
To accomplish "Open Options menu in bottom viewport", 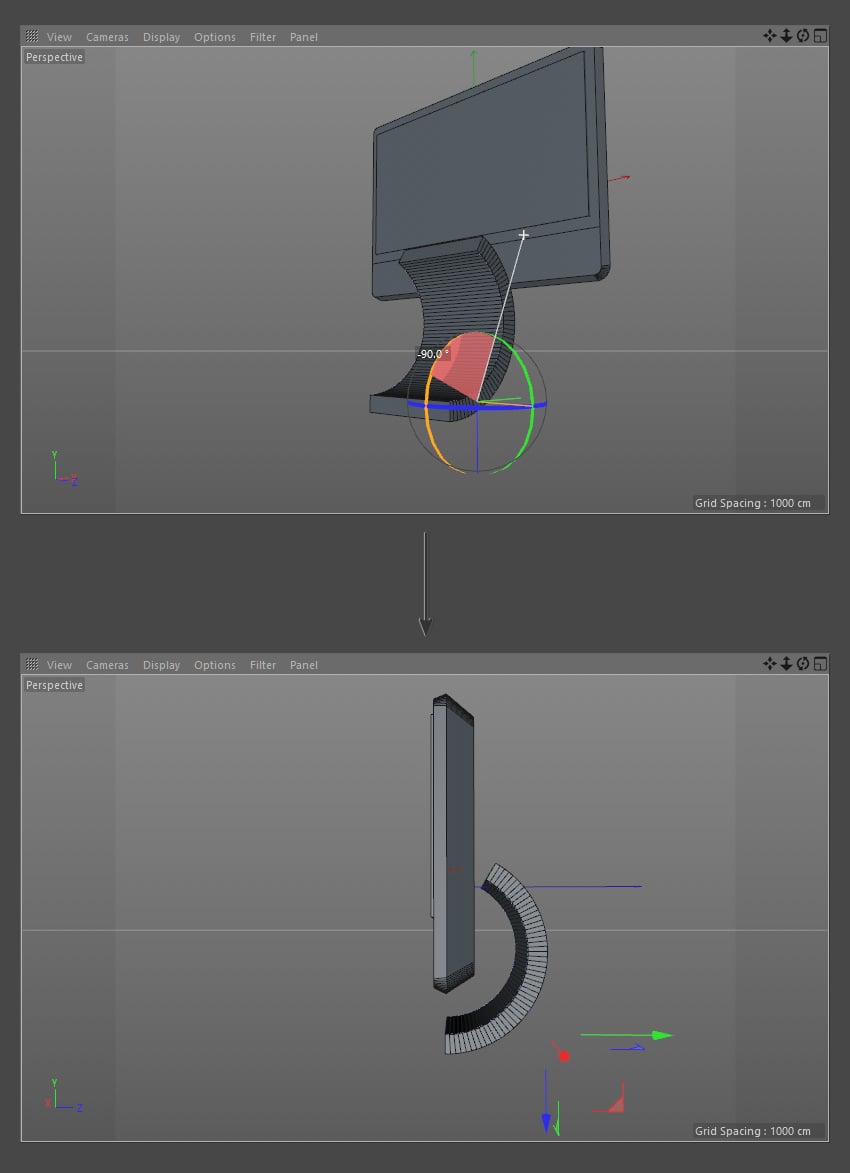I will point(215,664).
